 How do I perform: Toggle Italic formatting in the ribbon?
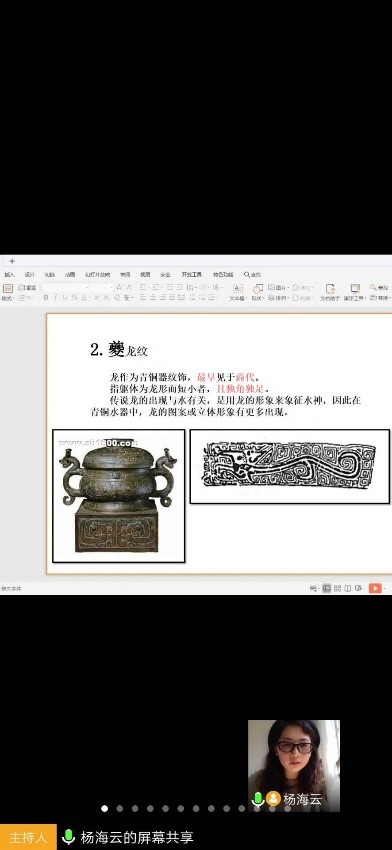56,297
